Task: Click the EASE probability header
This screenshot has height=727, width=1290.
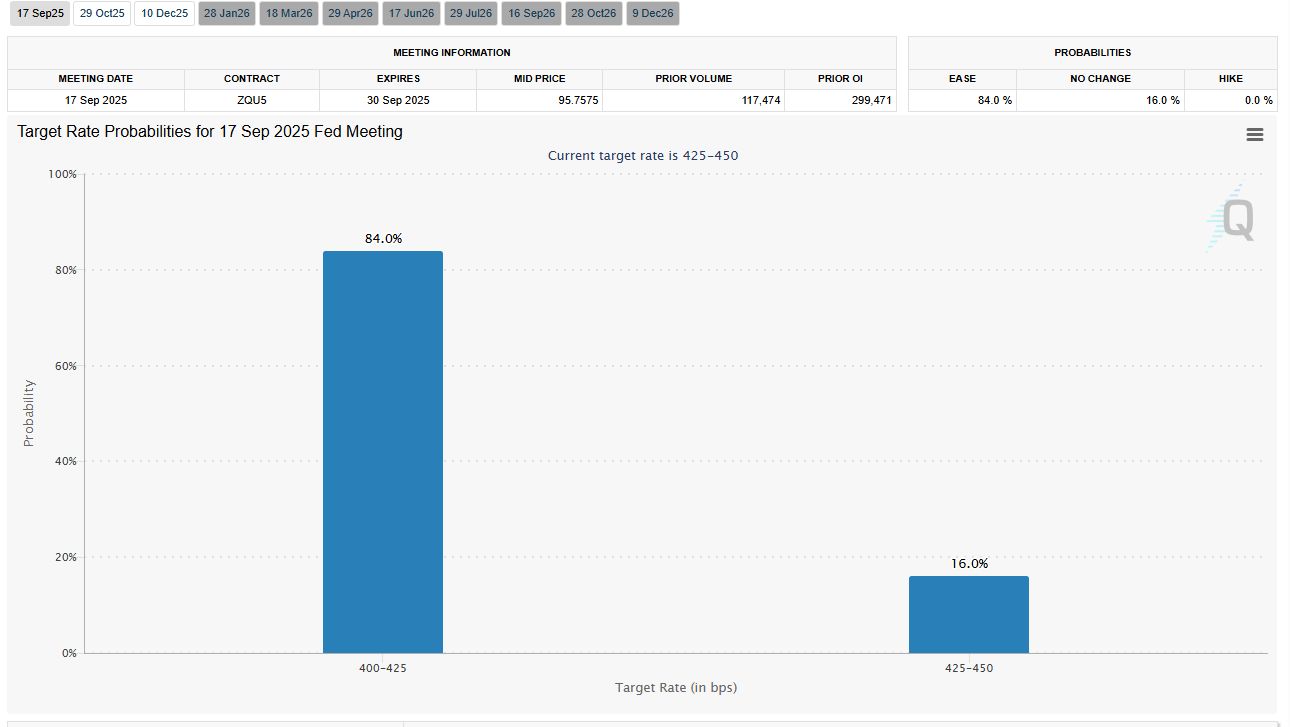Action: pyautogui.click(x=962, y=78)
